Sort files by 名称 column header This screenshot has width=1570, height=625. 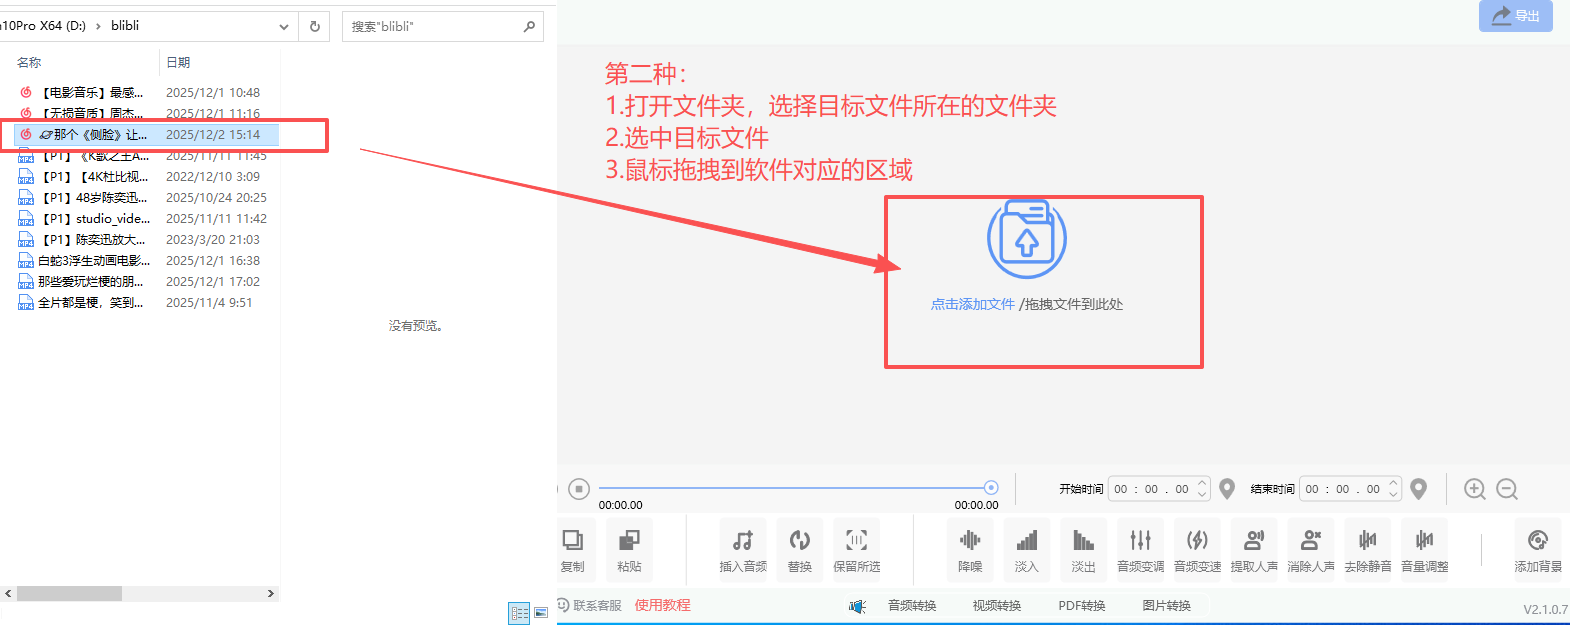[29, 62]
